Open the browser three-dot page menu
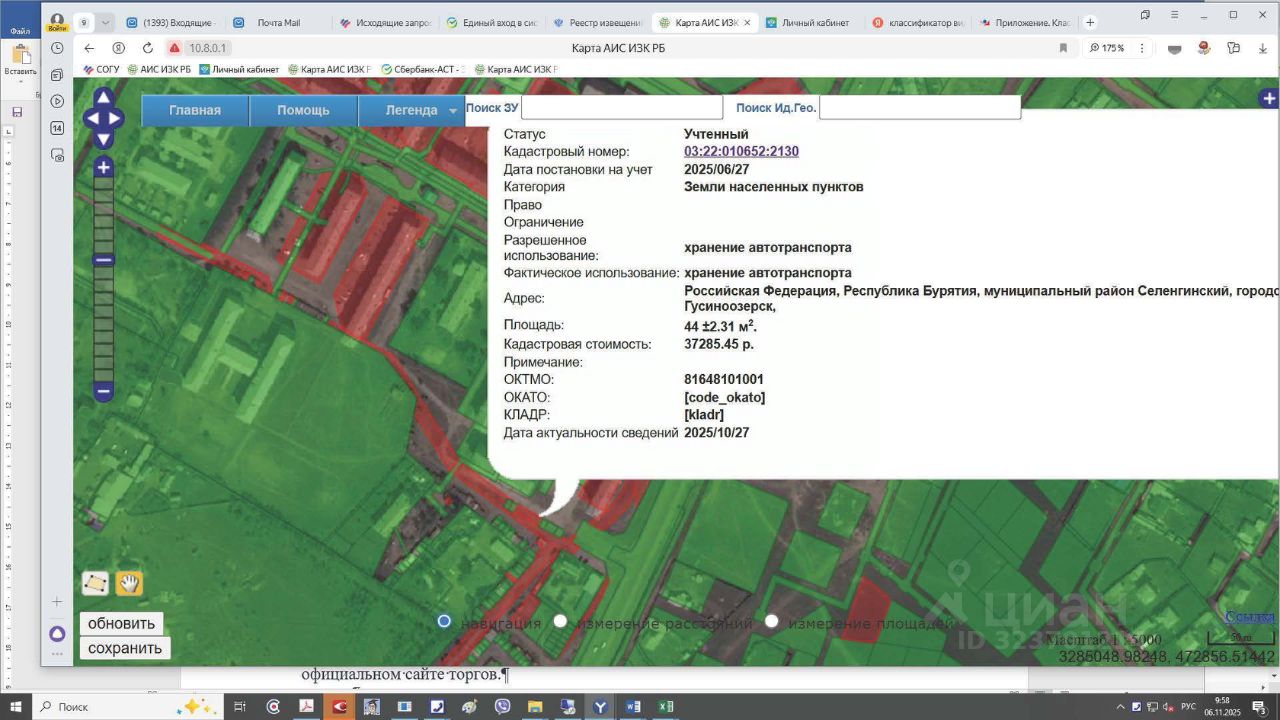Image resolution: width=1280 pixels, height=720 pixels. pyautogui.click(x=1141, y=48)
